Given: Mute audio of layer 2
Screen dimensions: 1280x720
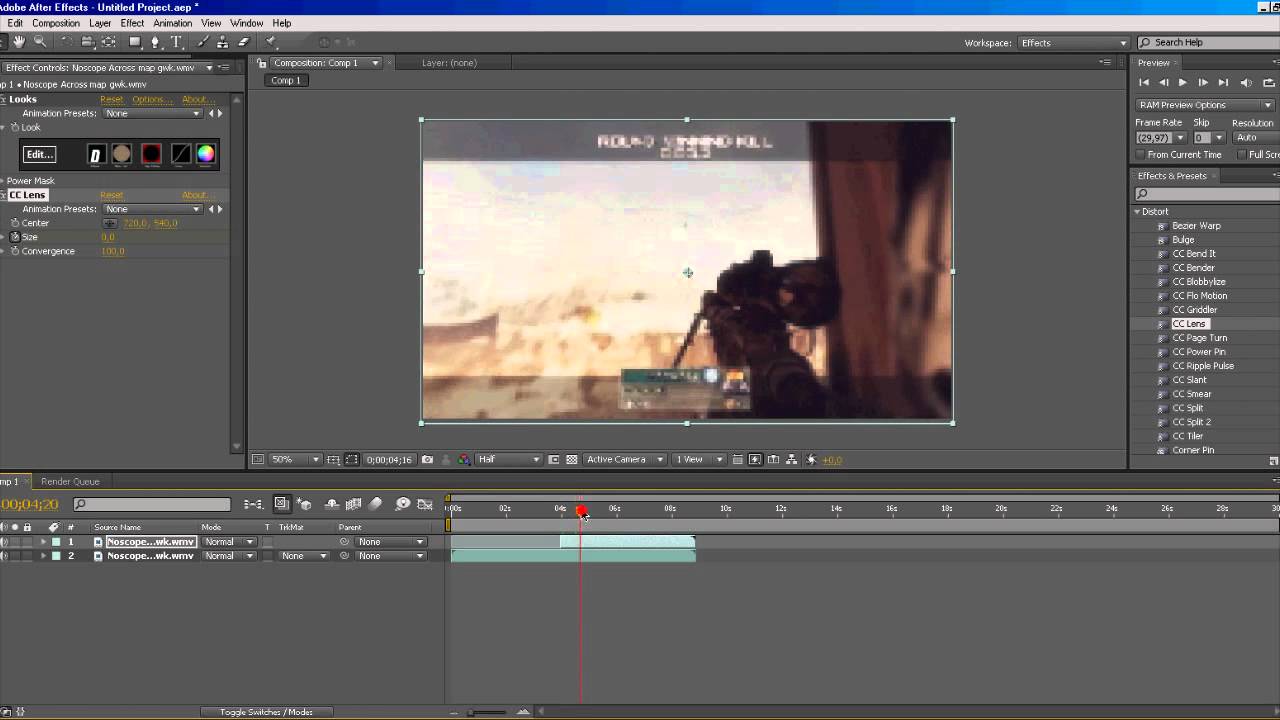Looking at the screenshot, I should (x=5, y=556).
